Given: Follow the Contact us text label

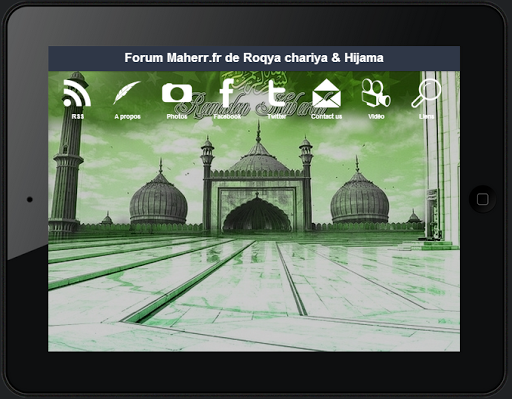Looking at the screenshot, I should [x=327, y=116].
